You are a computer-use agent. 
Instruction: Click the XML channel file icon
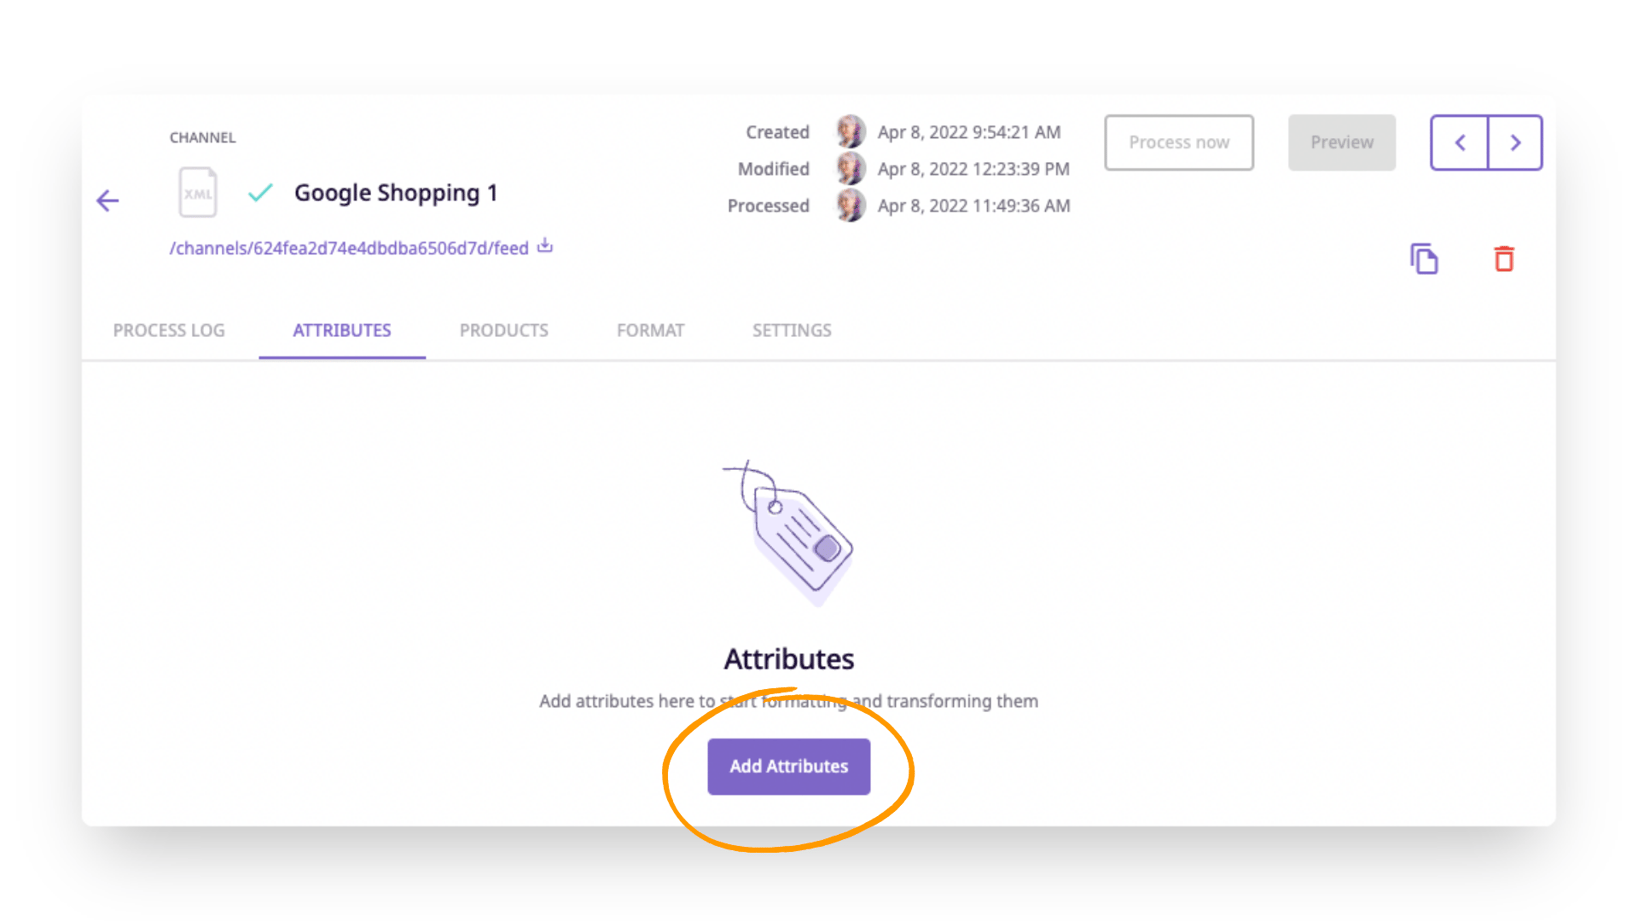click(197, 192)
